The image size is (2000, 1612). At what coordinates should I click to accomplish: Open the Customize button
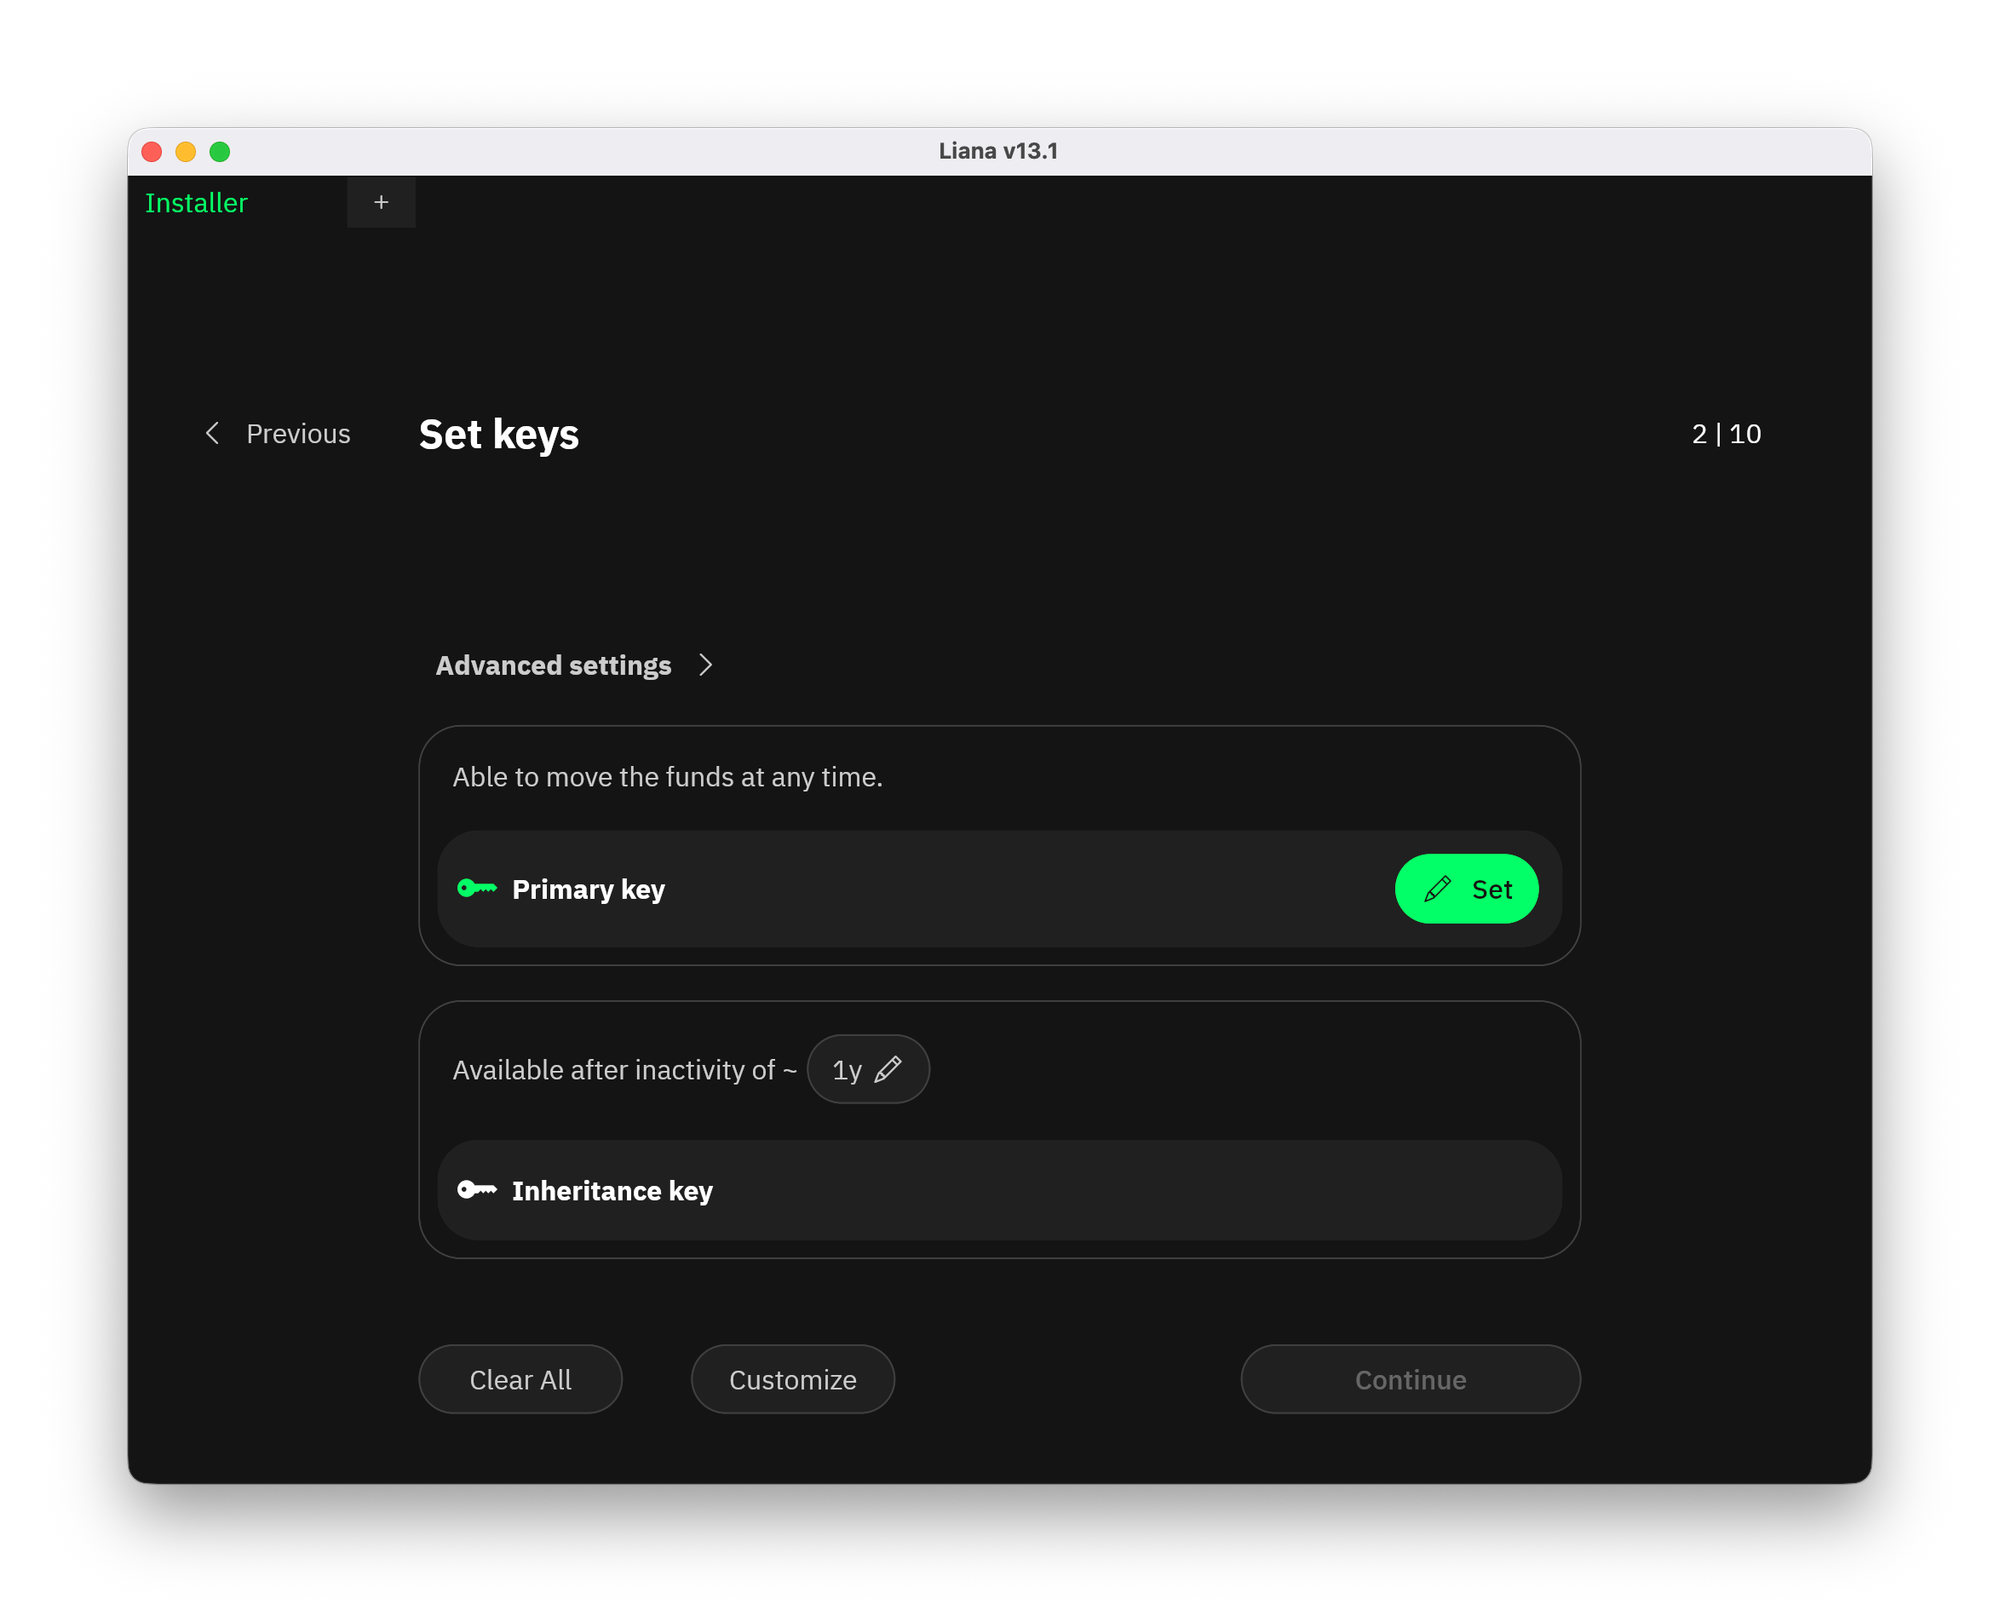pyautogui.click(x=792, y=1379)
